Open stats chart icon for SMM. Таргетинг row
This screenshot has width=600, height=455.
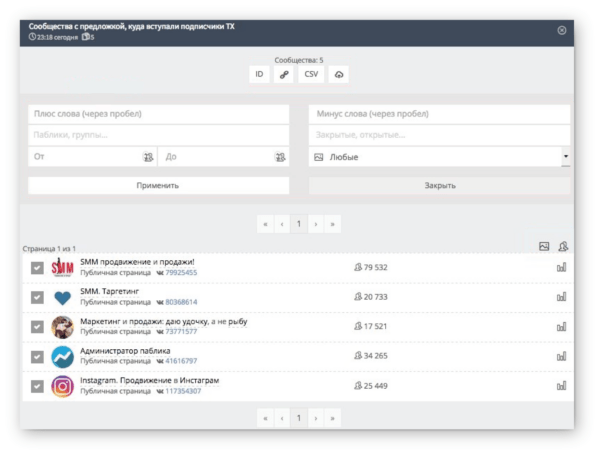(x=561, y=297)
